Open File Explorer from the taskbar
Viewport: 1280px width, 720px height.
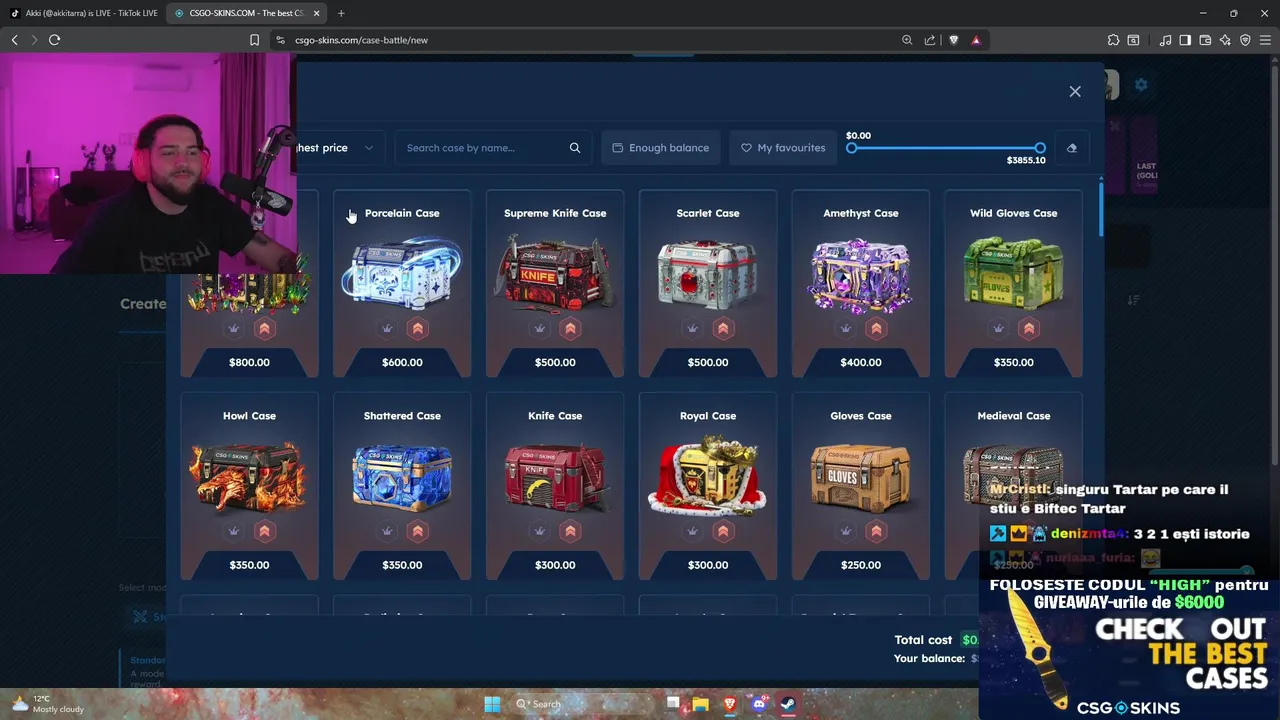tap(701, 704)
